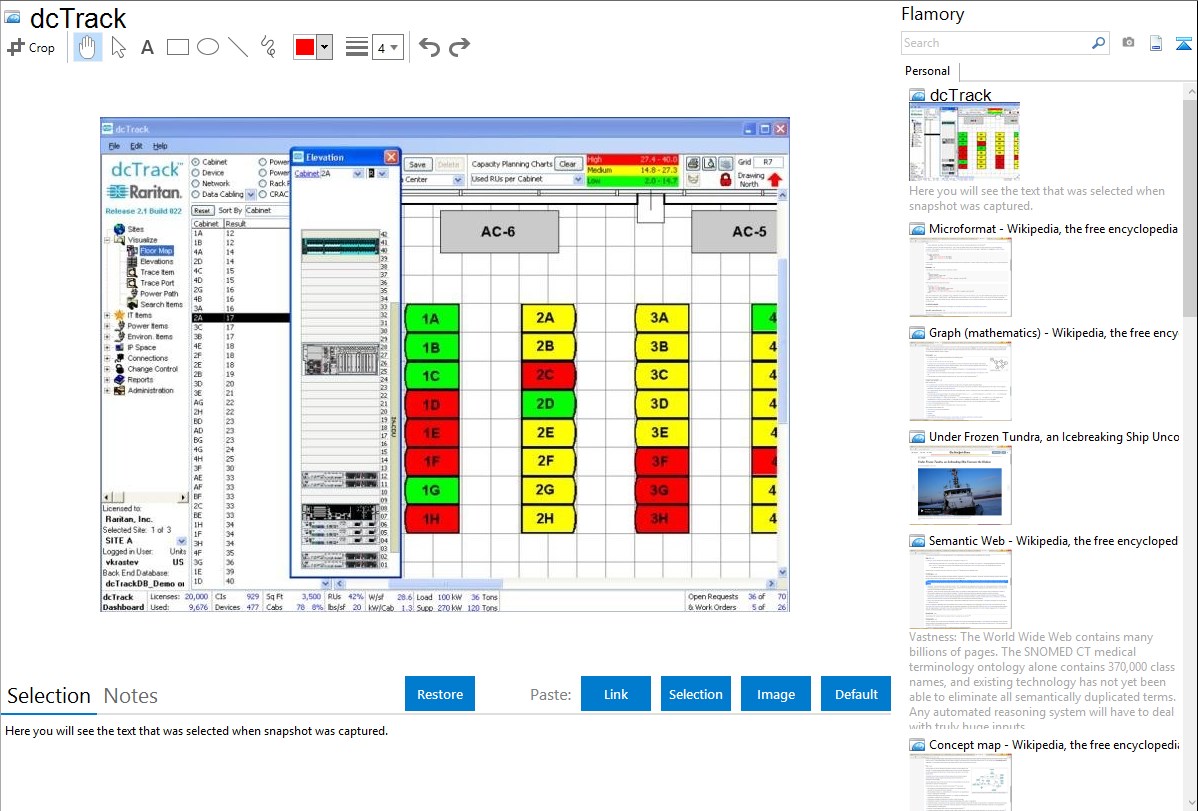Select the Network radio button
The width and height of the screenshot is (1198, 811).
click(x=196, y=183)
